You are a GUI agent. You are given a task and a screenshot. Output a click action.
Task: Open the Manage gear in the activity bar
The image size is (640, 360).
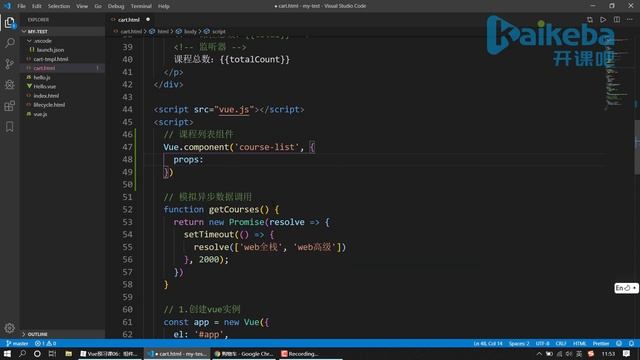10,327
